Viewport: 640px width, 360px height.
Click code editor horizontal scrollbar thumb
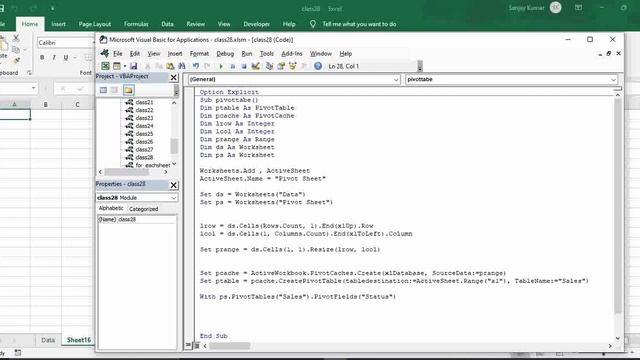click(230, 346)
